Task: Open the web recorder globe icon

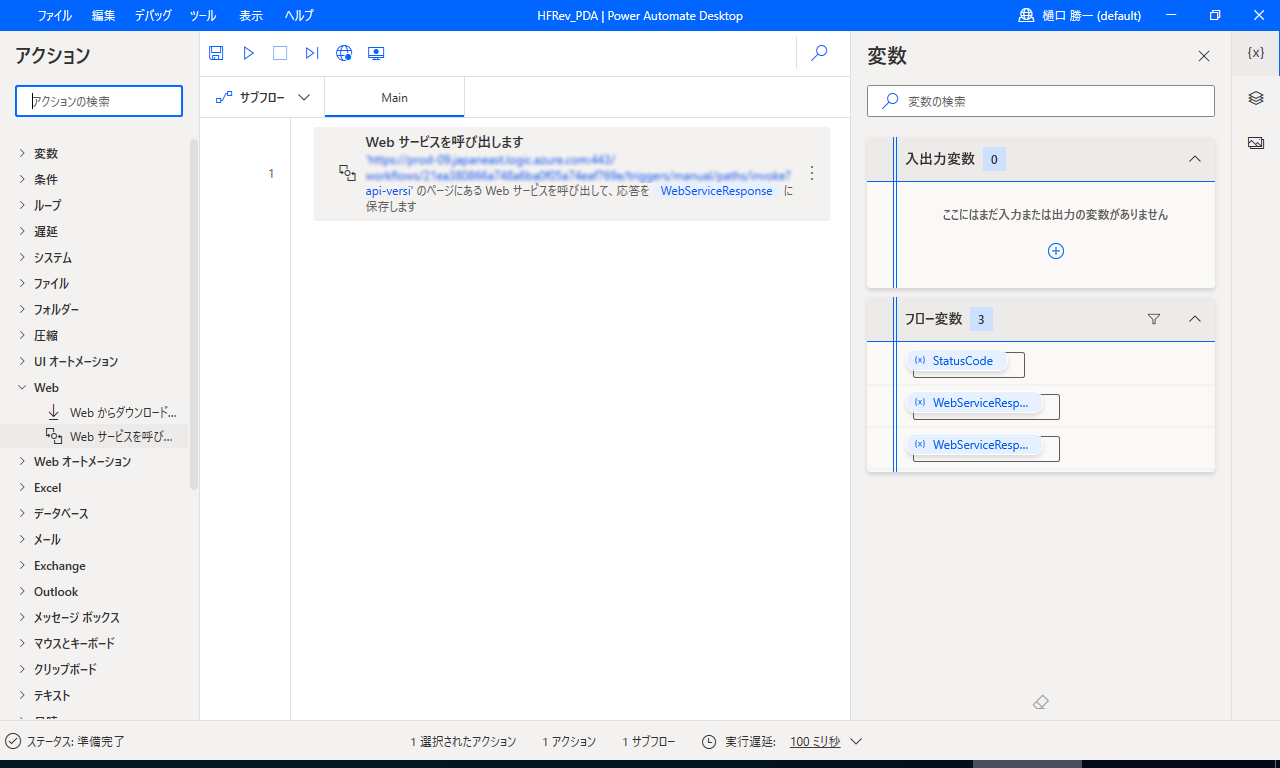Action: coord(344,53)
